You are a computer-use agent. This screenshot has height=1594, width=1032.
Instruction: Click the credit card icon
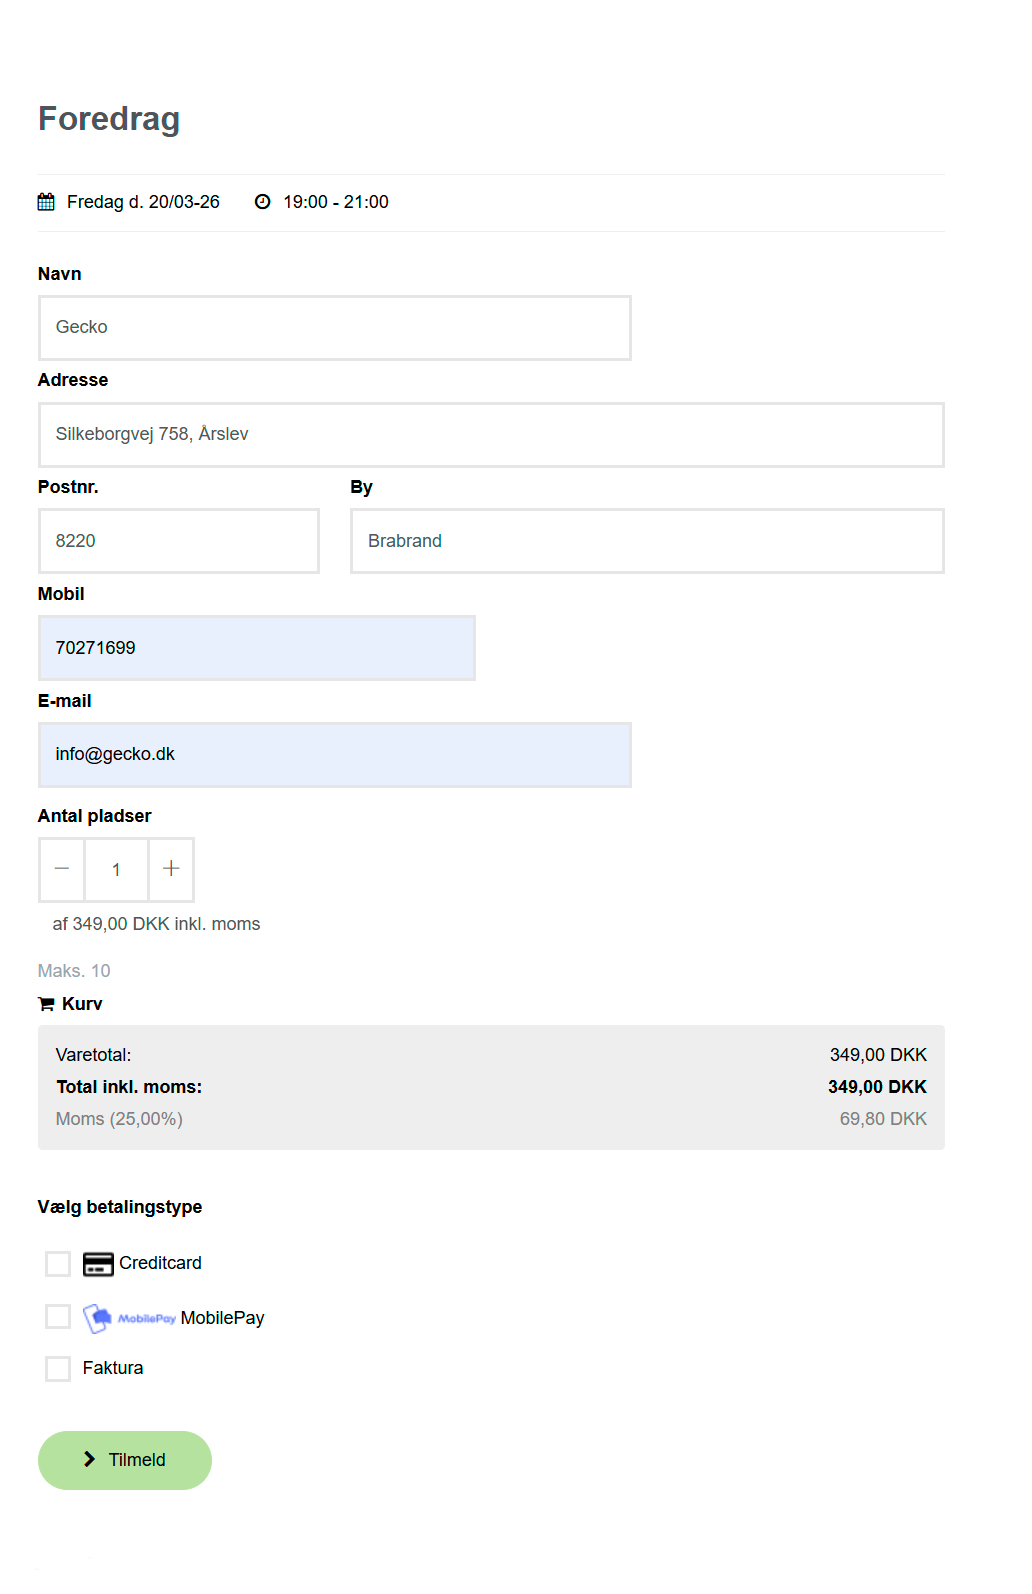pos(98,1264)
